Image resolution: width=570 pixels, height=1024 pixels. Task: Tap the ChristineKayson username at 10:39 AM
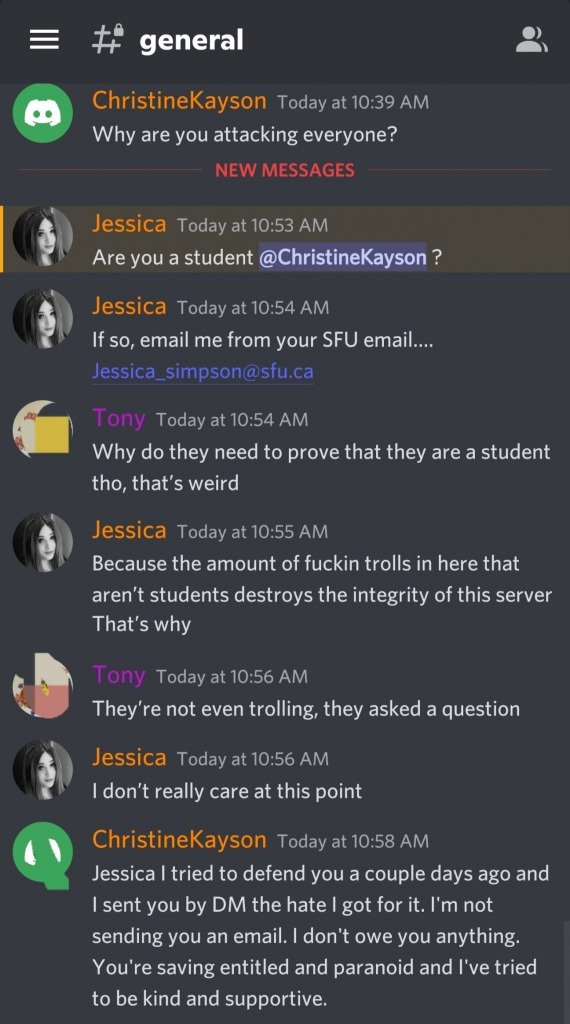(179, 101)
